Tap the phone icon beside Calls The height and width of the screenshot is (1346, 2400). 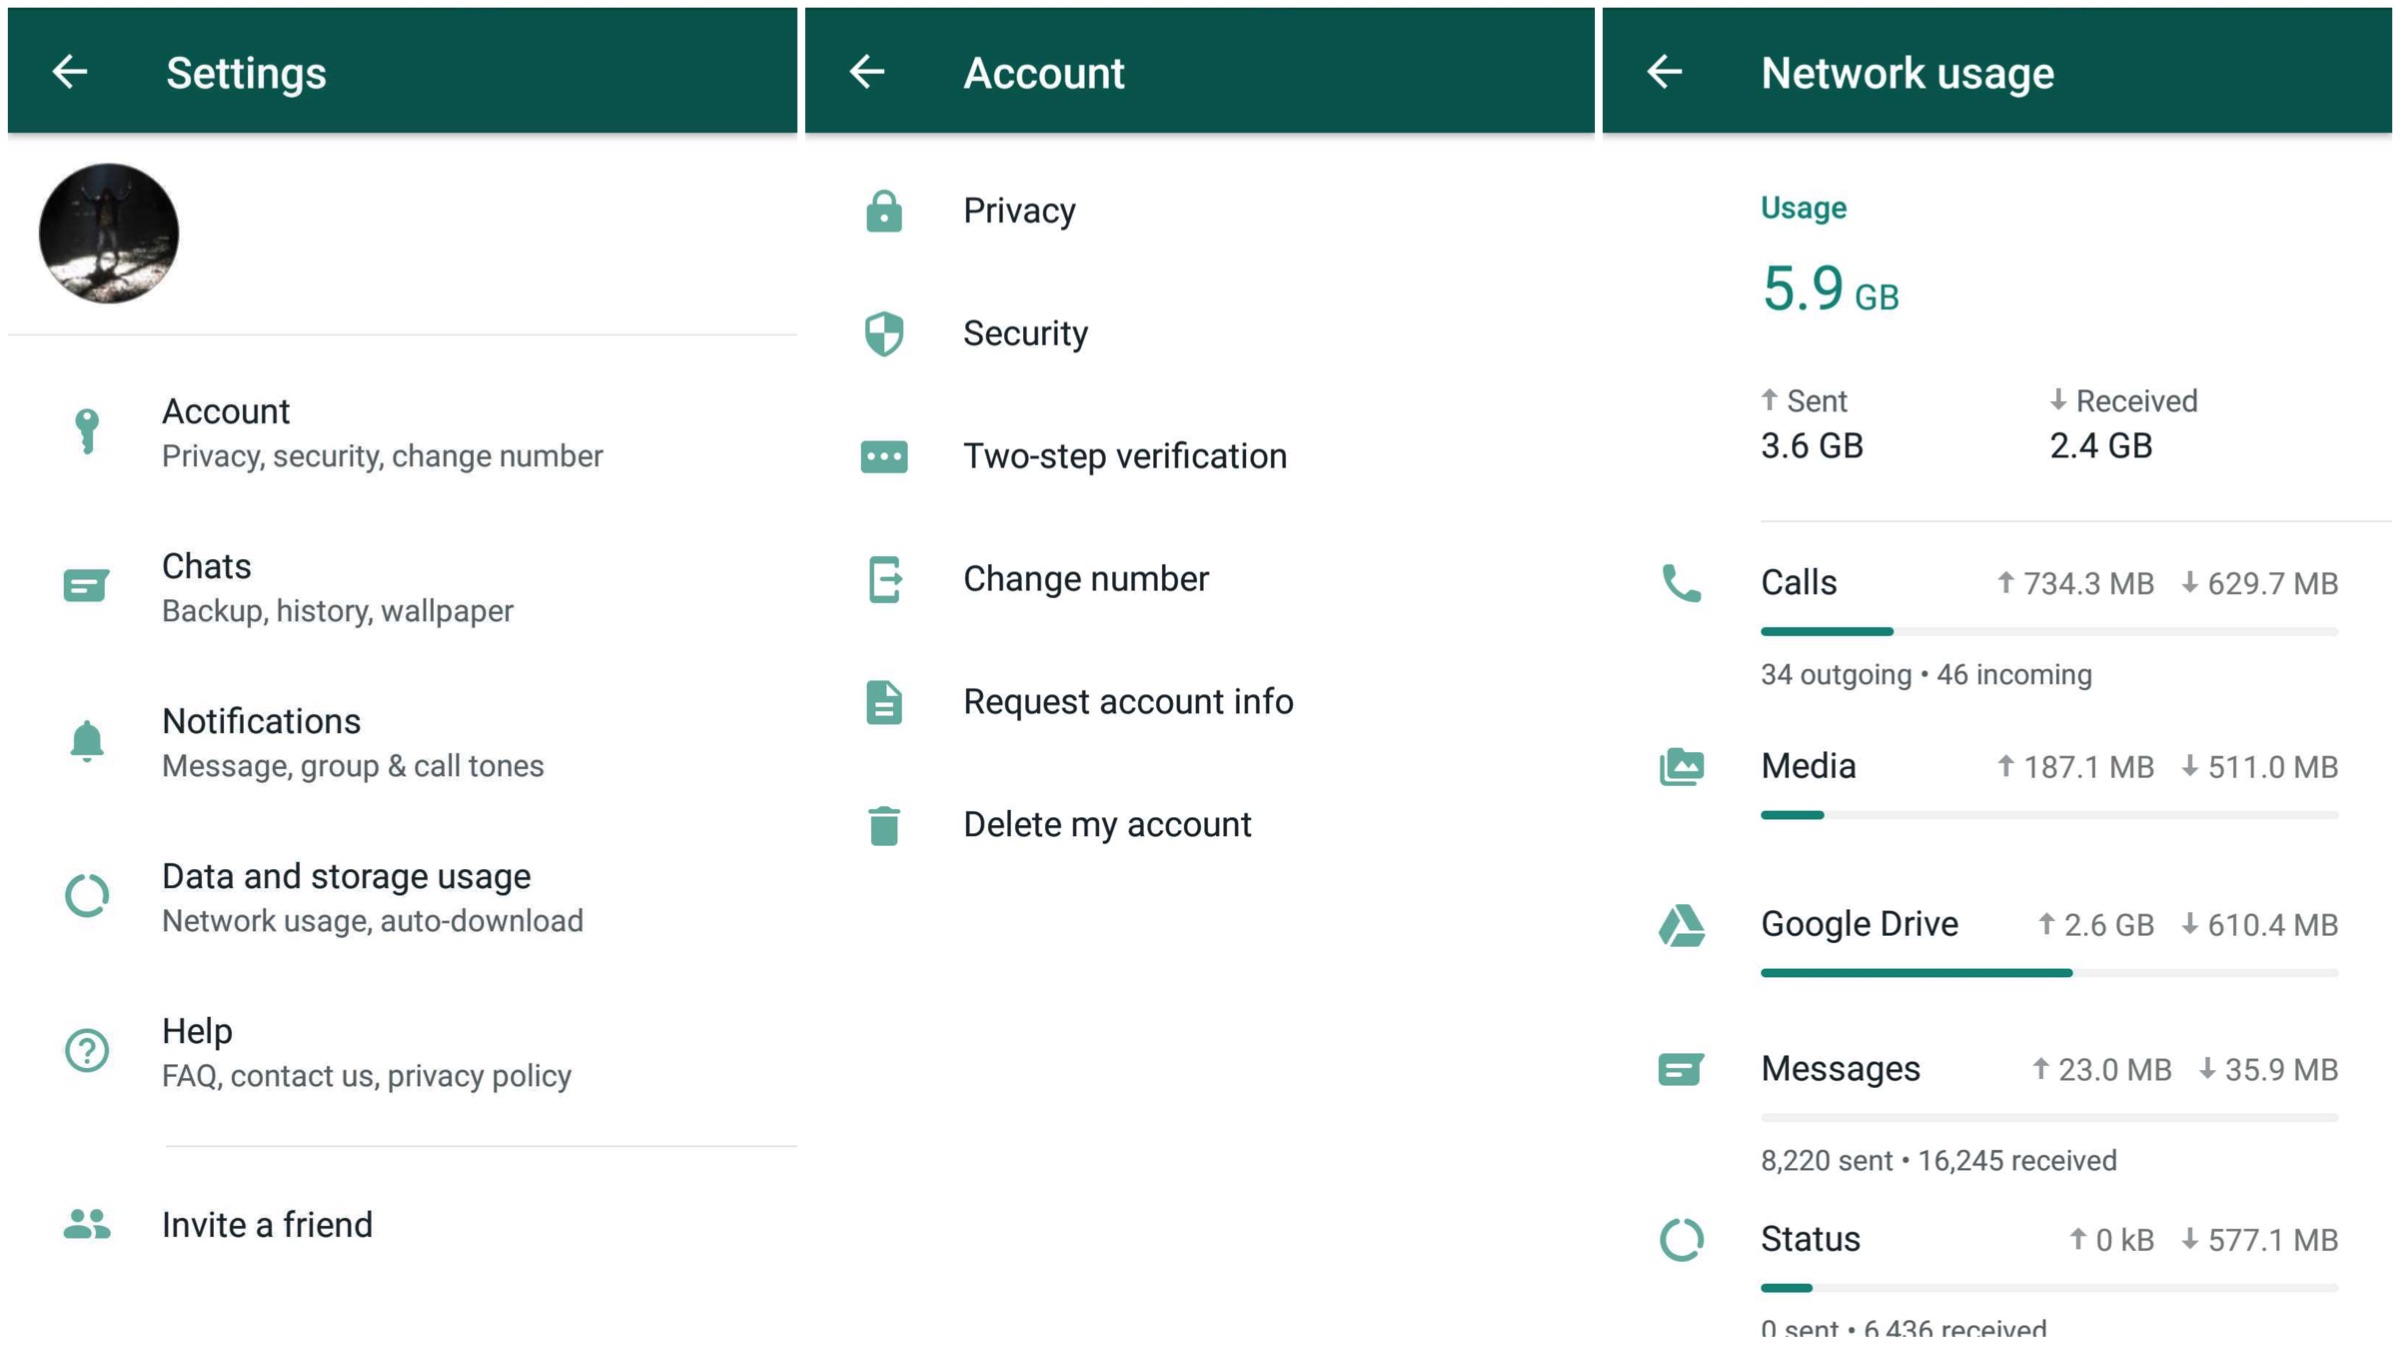(x=1681, y=583)
